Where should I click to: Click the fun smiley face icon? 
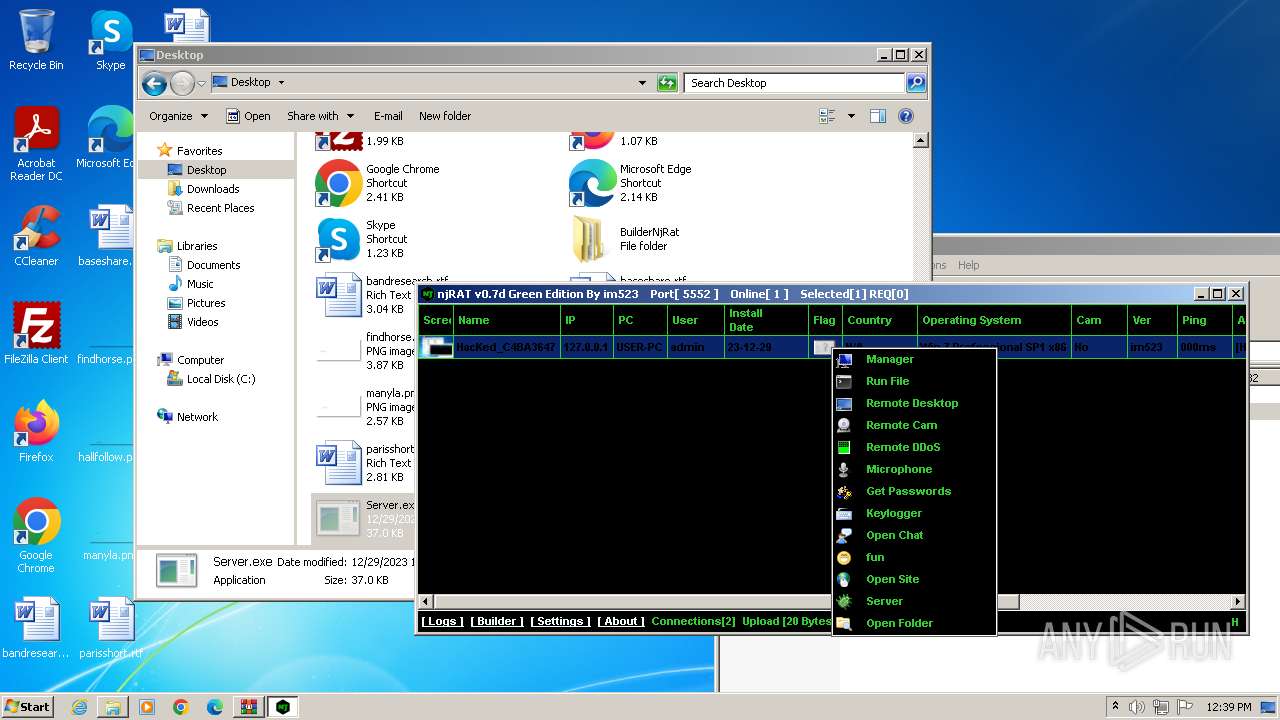[845, 557]
